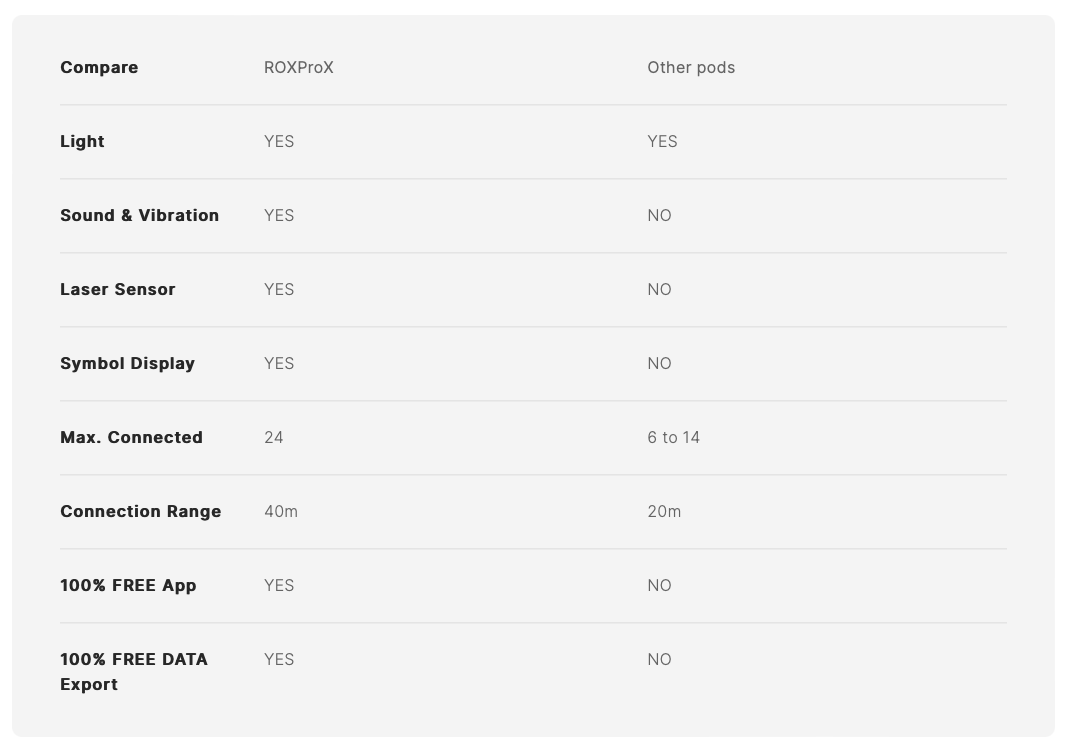Click the Compare header label
Image resolution: width=1071 pixels, height=748 pixels.
(99, 67)
